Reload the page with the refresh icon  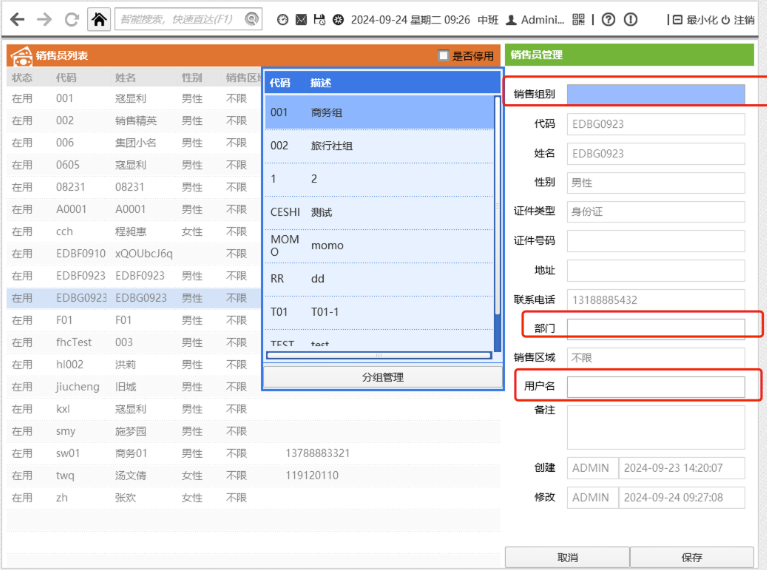click(72, 20)
